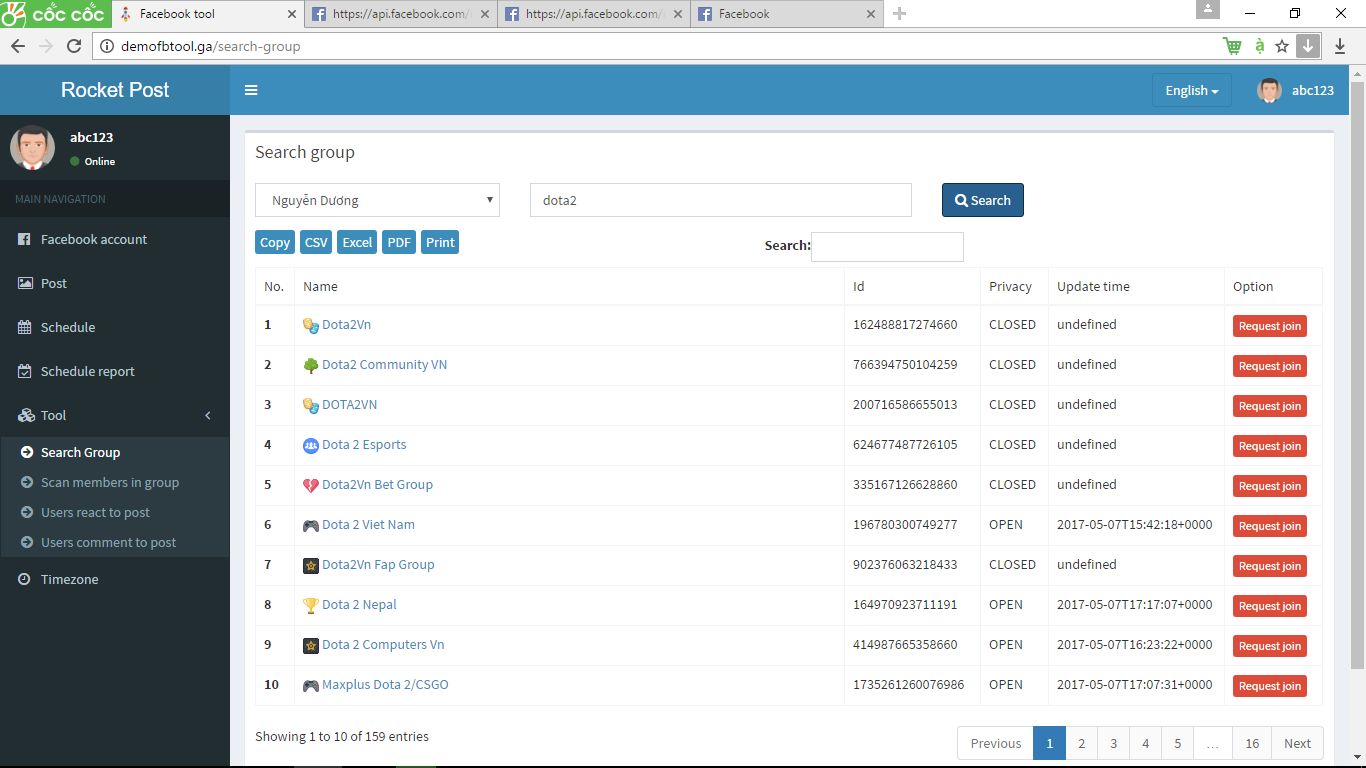Image resolution: width=1366 pixels, height=768 pixels.
Task: Click the Cốc Cốc download arrow icon
Action: pos(1308,46)
